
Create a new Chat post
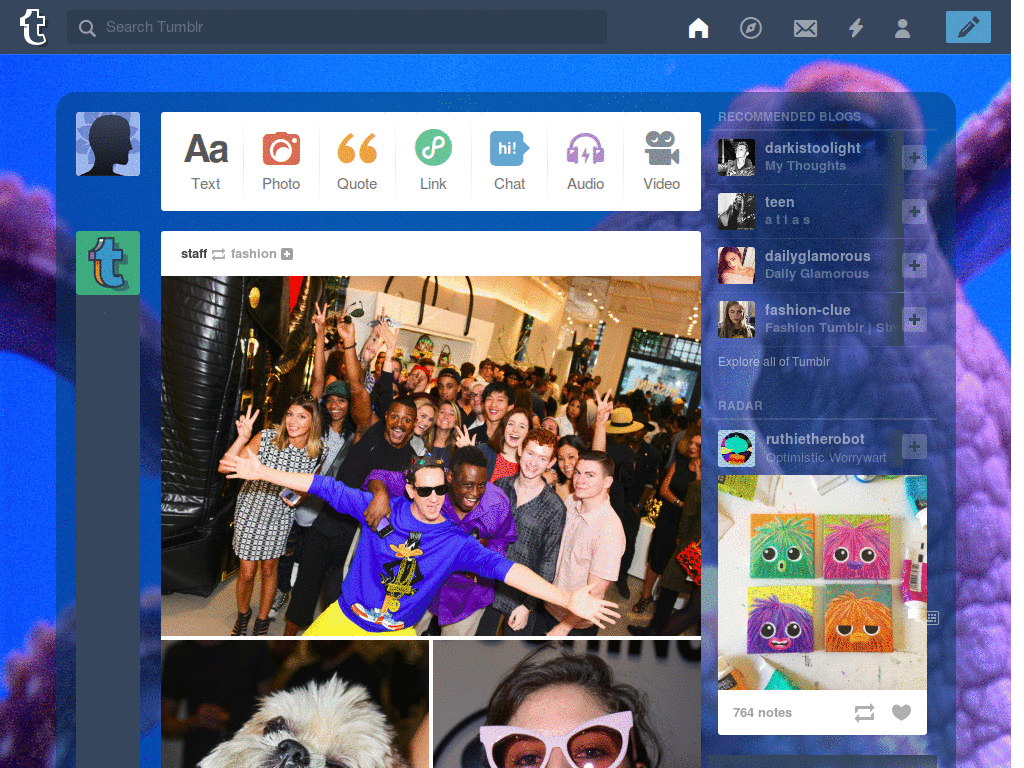509,161
